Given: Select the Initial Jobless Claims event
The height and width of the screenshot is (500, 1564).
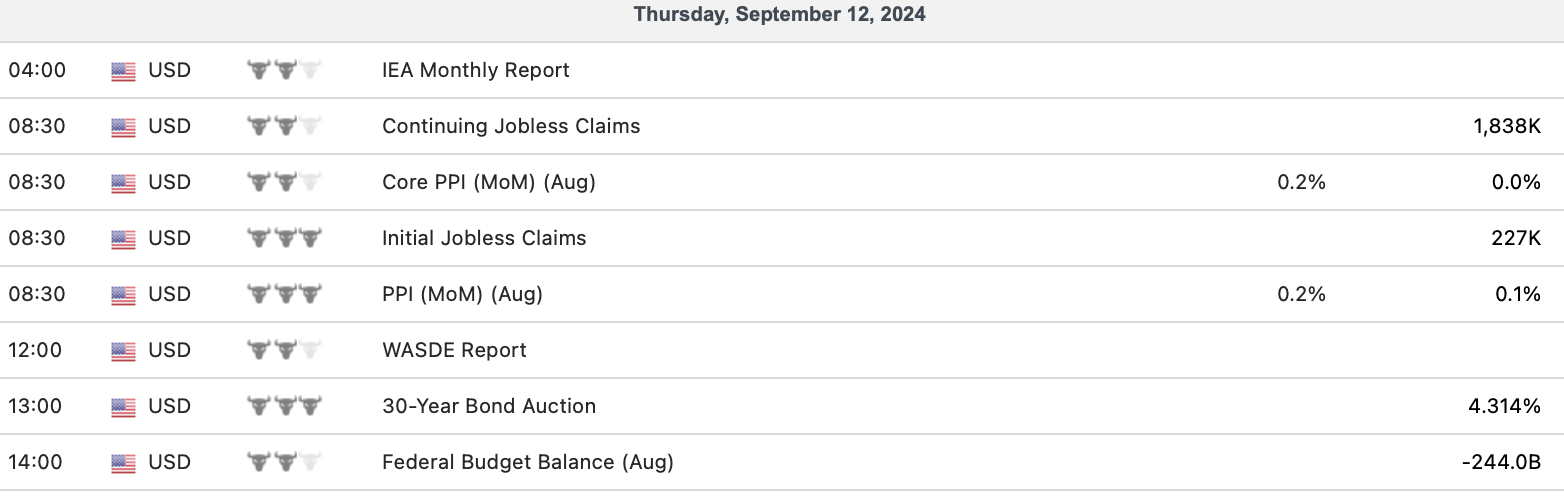Looking at the screenshot, I should click(x=484, y=239).
